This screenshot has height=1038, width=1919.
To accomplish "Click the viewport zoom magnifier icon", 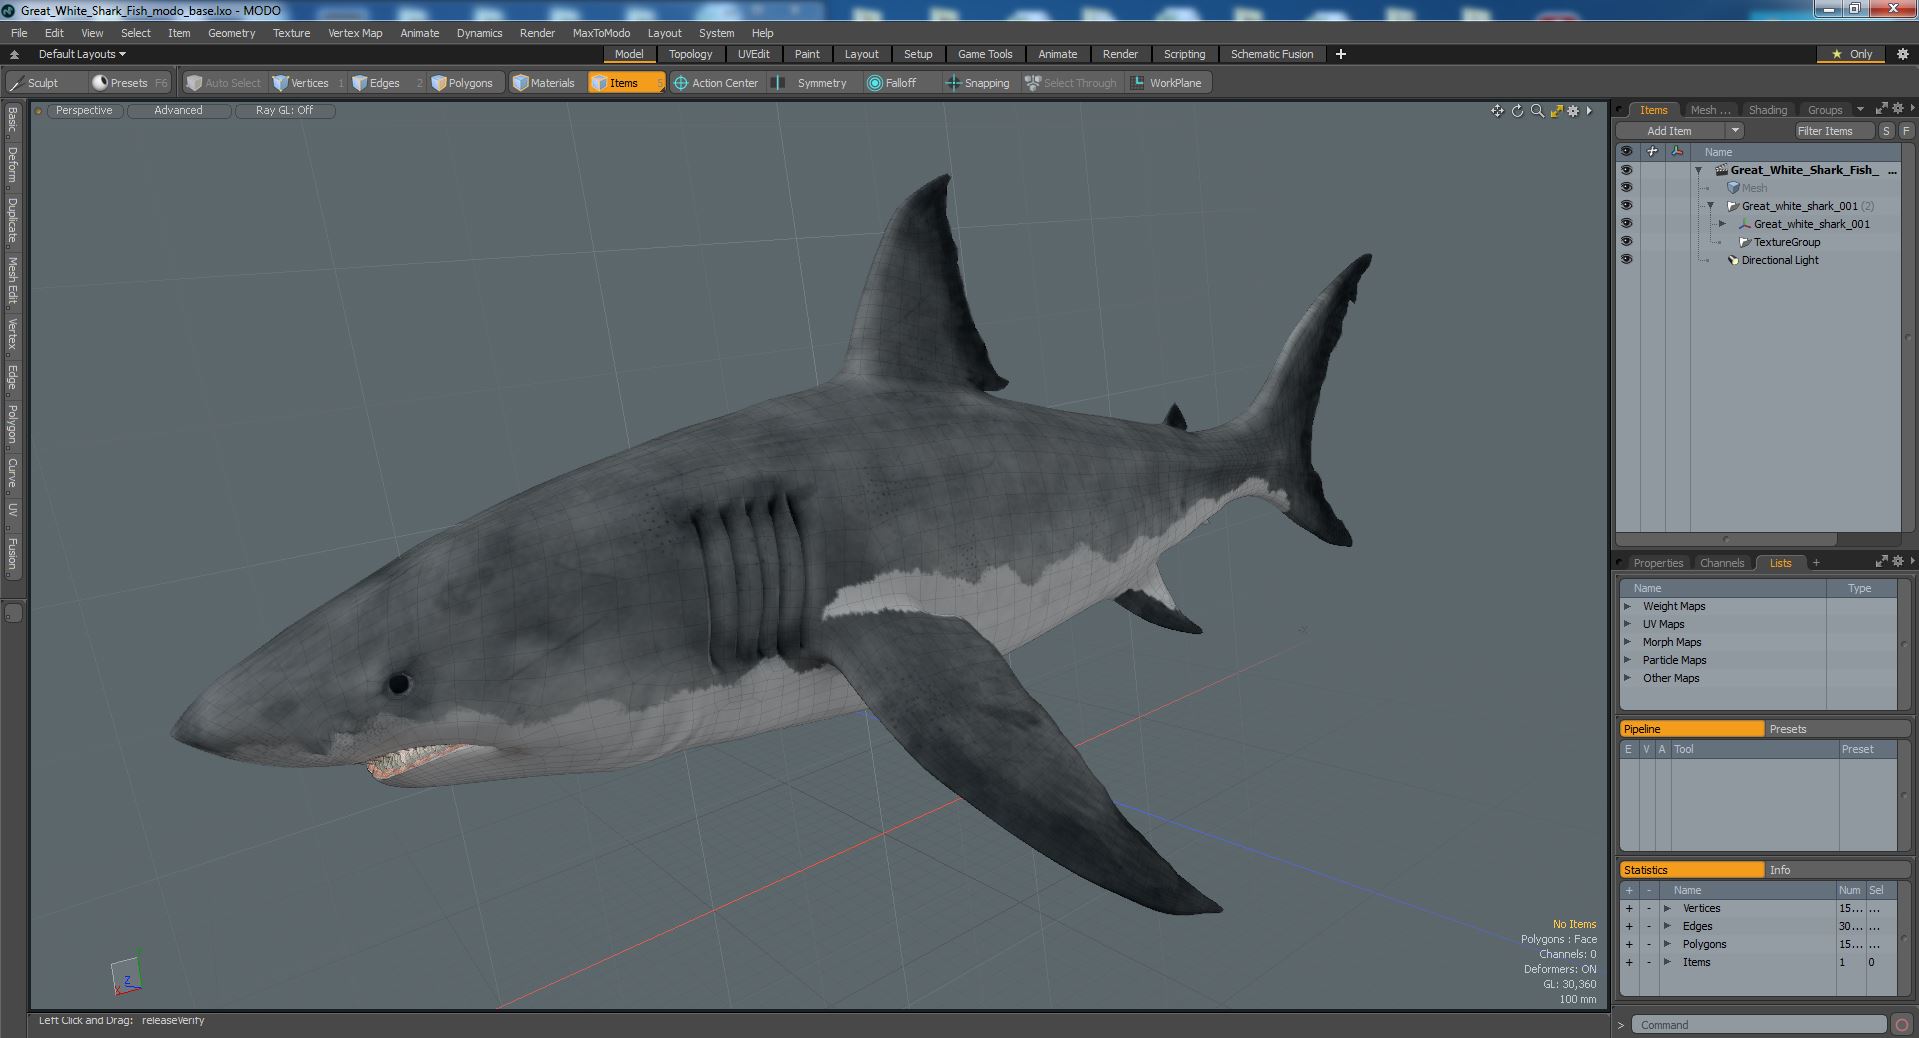I will (x=1537, y=111).
